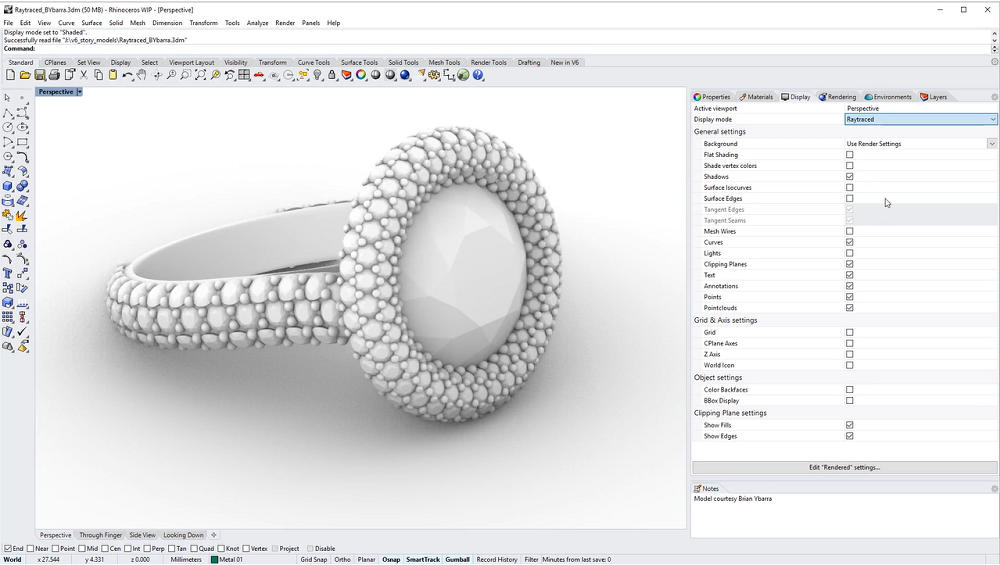This screenshot has height=565, width=1000.
Task: Click the Metal 01 layer color swatch
Action: click(x=214, y=560)
